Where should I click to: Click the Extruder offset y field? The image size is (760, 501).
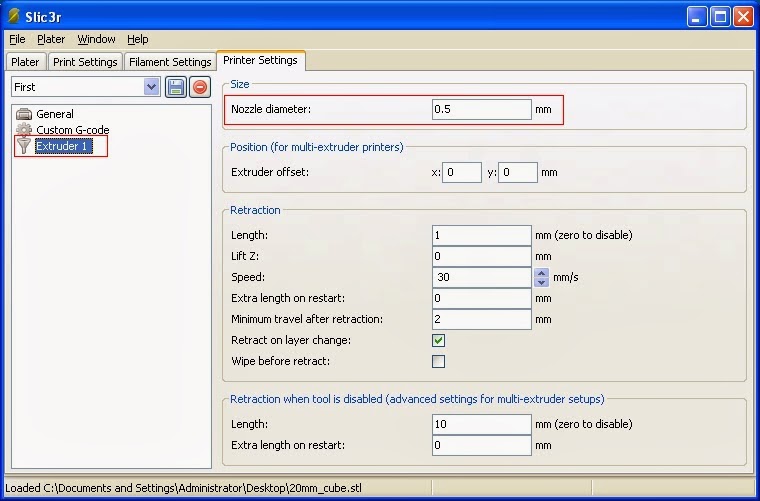coord(518,172)
